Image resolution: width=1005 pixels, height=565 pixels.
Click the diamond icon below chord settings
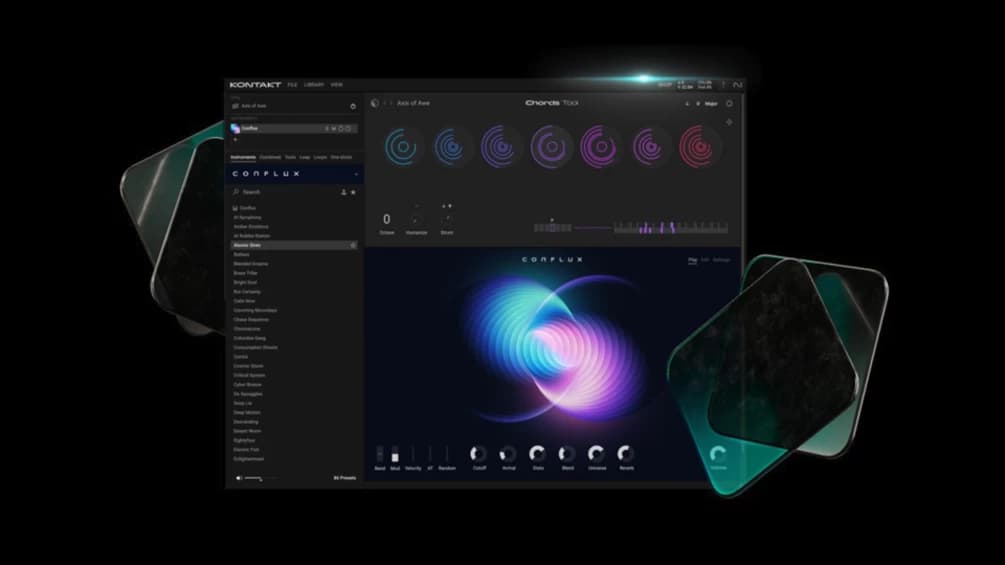click(729, 122)
